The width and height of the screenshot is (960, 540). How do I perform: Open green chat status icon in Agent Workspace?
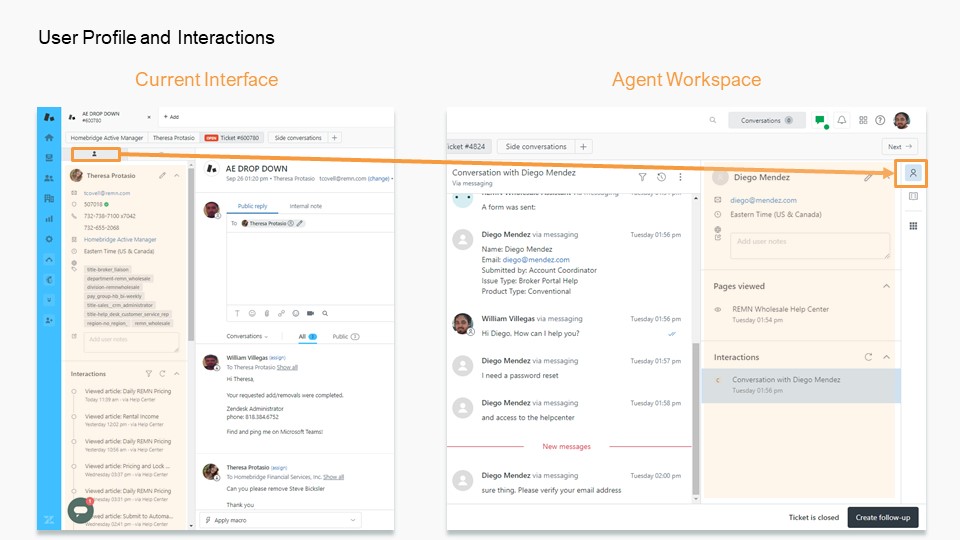tap(820, 121)
